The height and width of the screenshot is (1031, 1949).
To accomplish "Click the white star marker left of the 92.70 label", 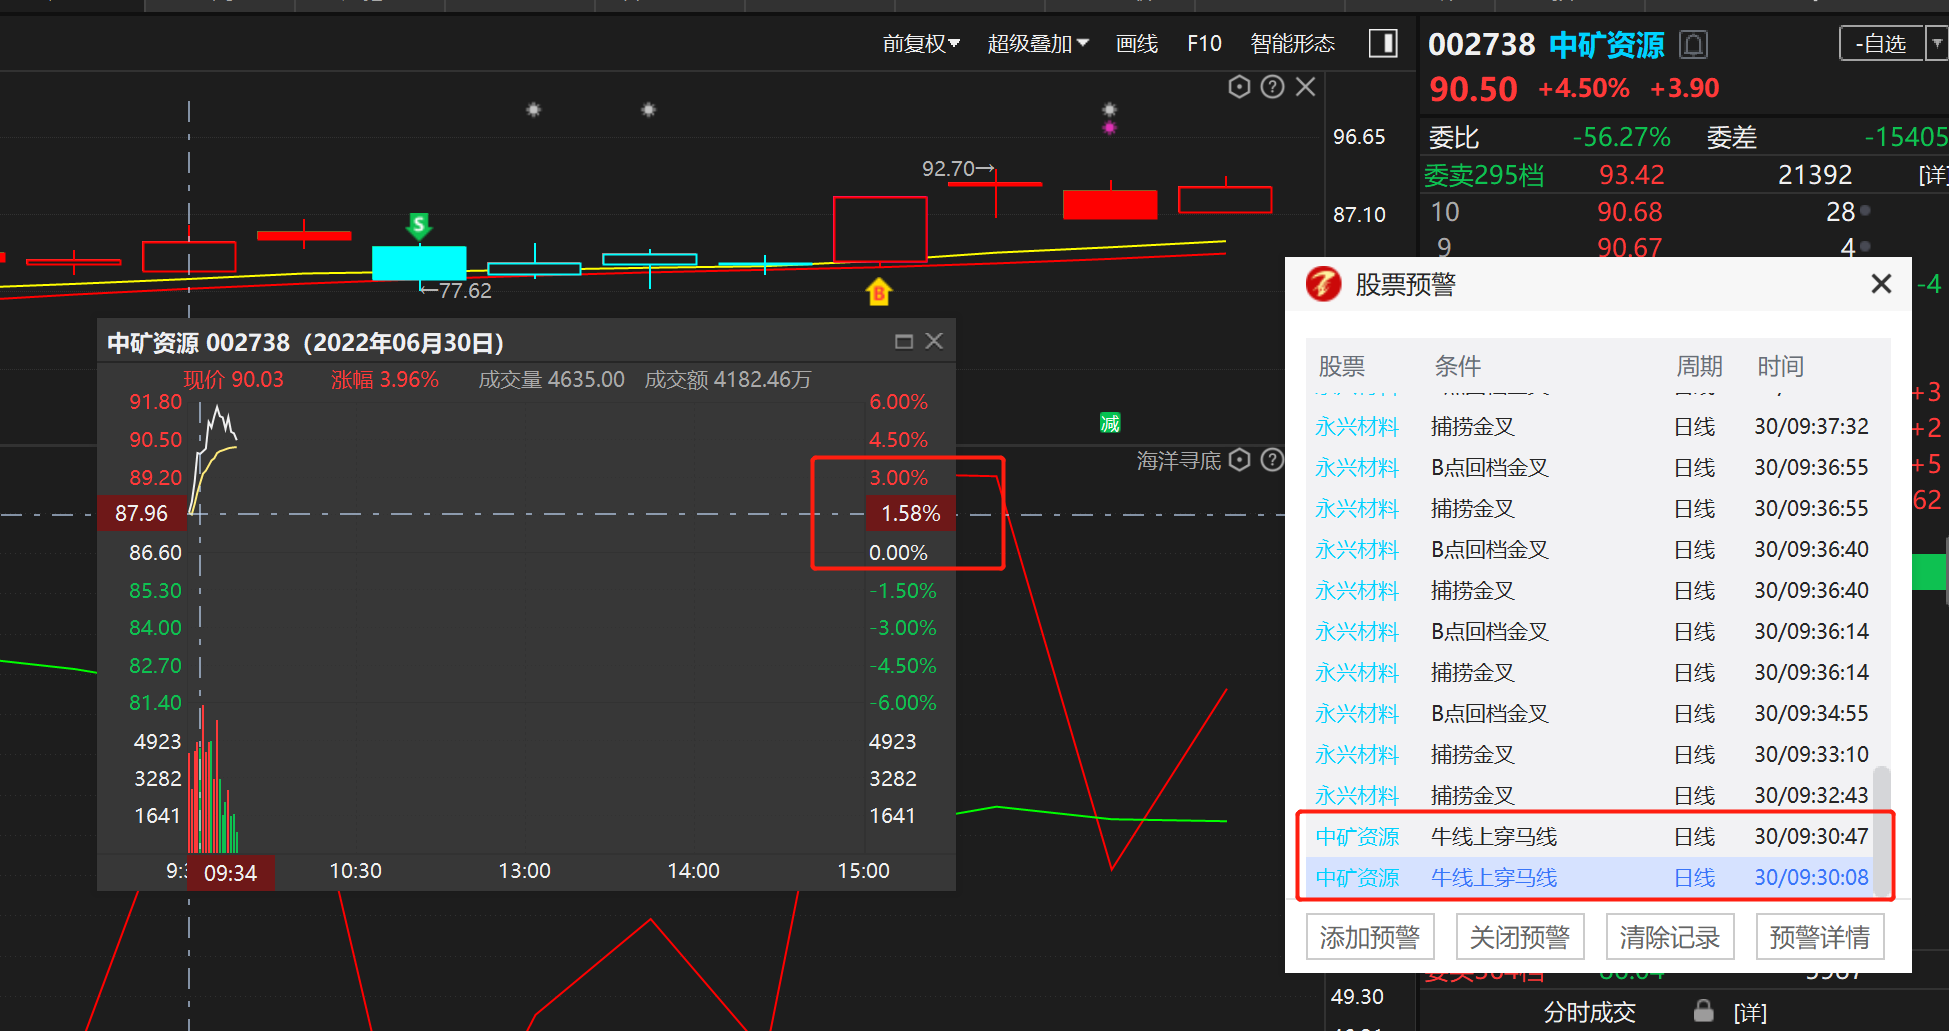I will (649, 109).
